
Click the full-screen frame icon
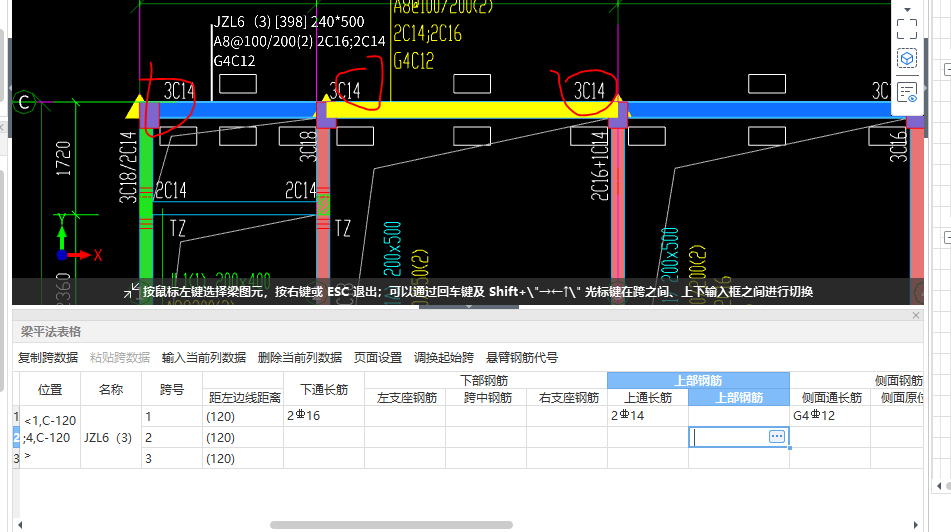click(907, 29)
